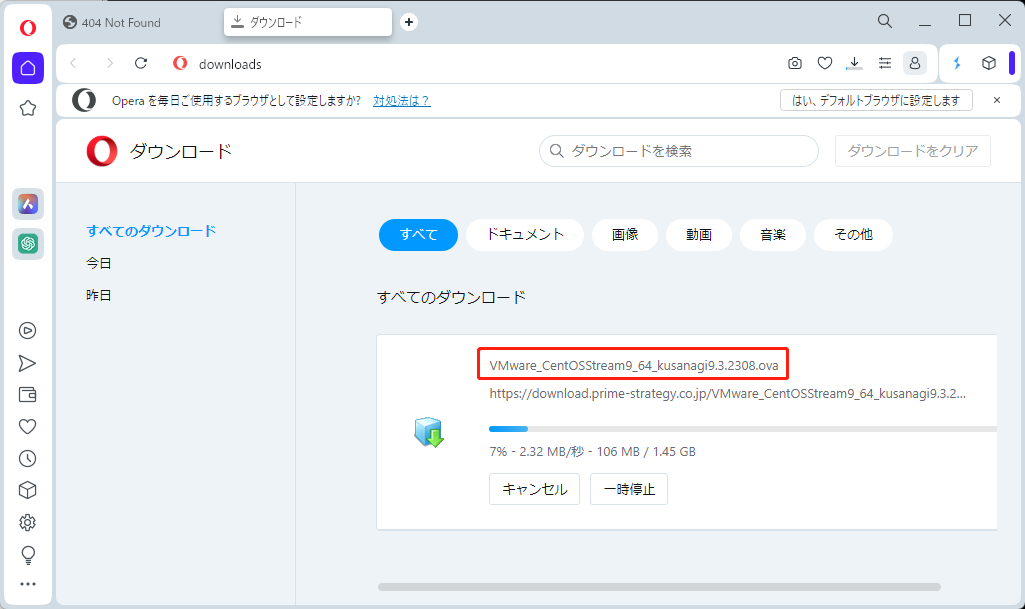Viewport: 1025px width, 609px height.
Task: Add page to bookmarks heart icon
Action: (825, 63)
